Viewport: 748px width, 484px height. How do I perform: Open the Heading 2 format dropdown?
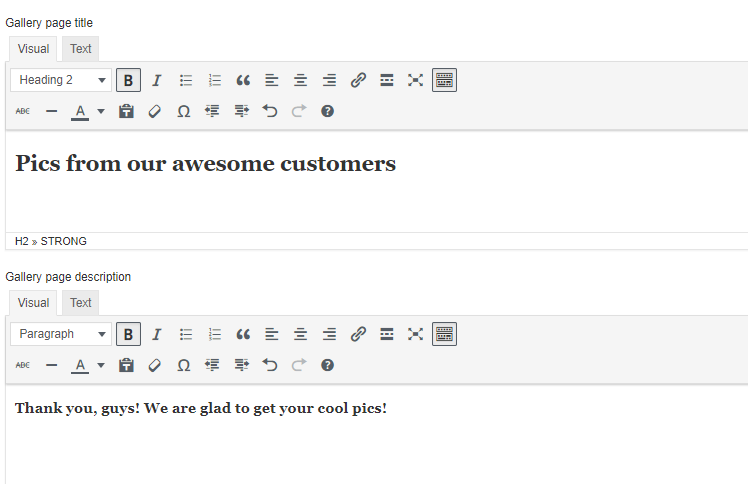pos(61,81)
